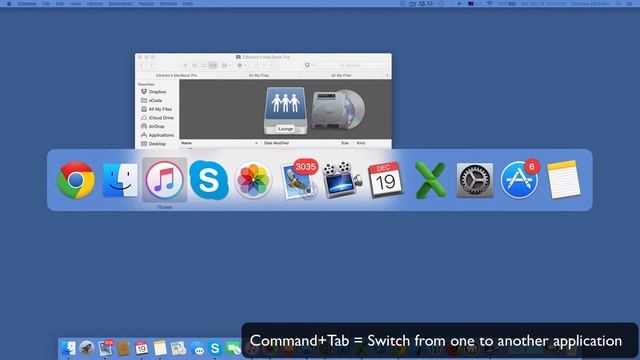Image resolution: width=640 pixels, height=360 pixels.
Task: Click the Finder search field
Action: click(x=353, y=65)
